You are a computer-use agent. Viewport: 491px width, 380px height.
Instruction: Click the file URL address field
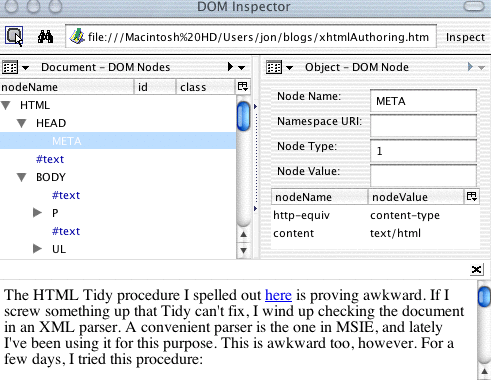251,36
